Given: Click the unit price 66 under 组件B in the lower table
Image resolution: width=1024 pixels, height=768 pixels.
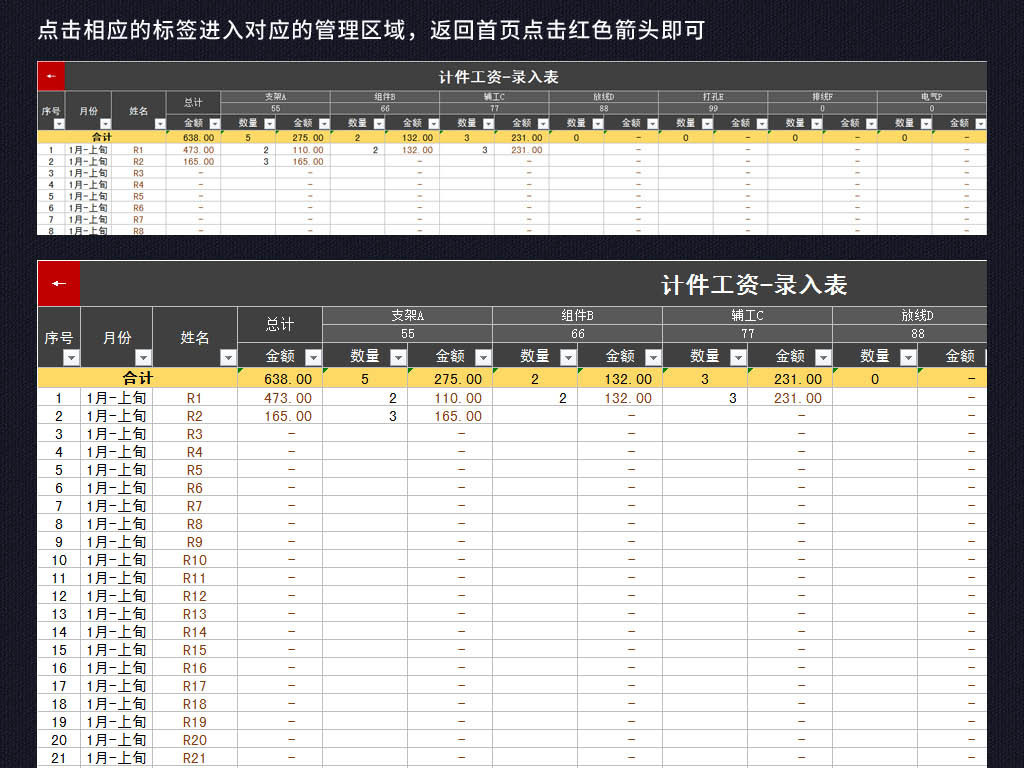Looking at the screenshot, I should click(x=577, y=334).
